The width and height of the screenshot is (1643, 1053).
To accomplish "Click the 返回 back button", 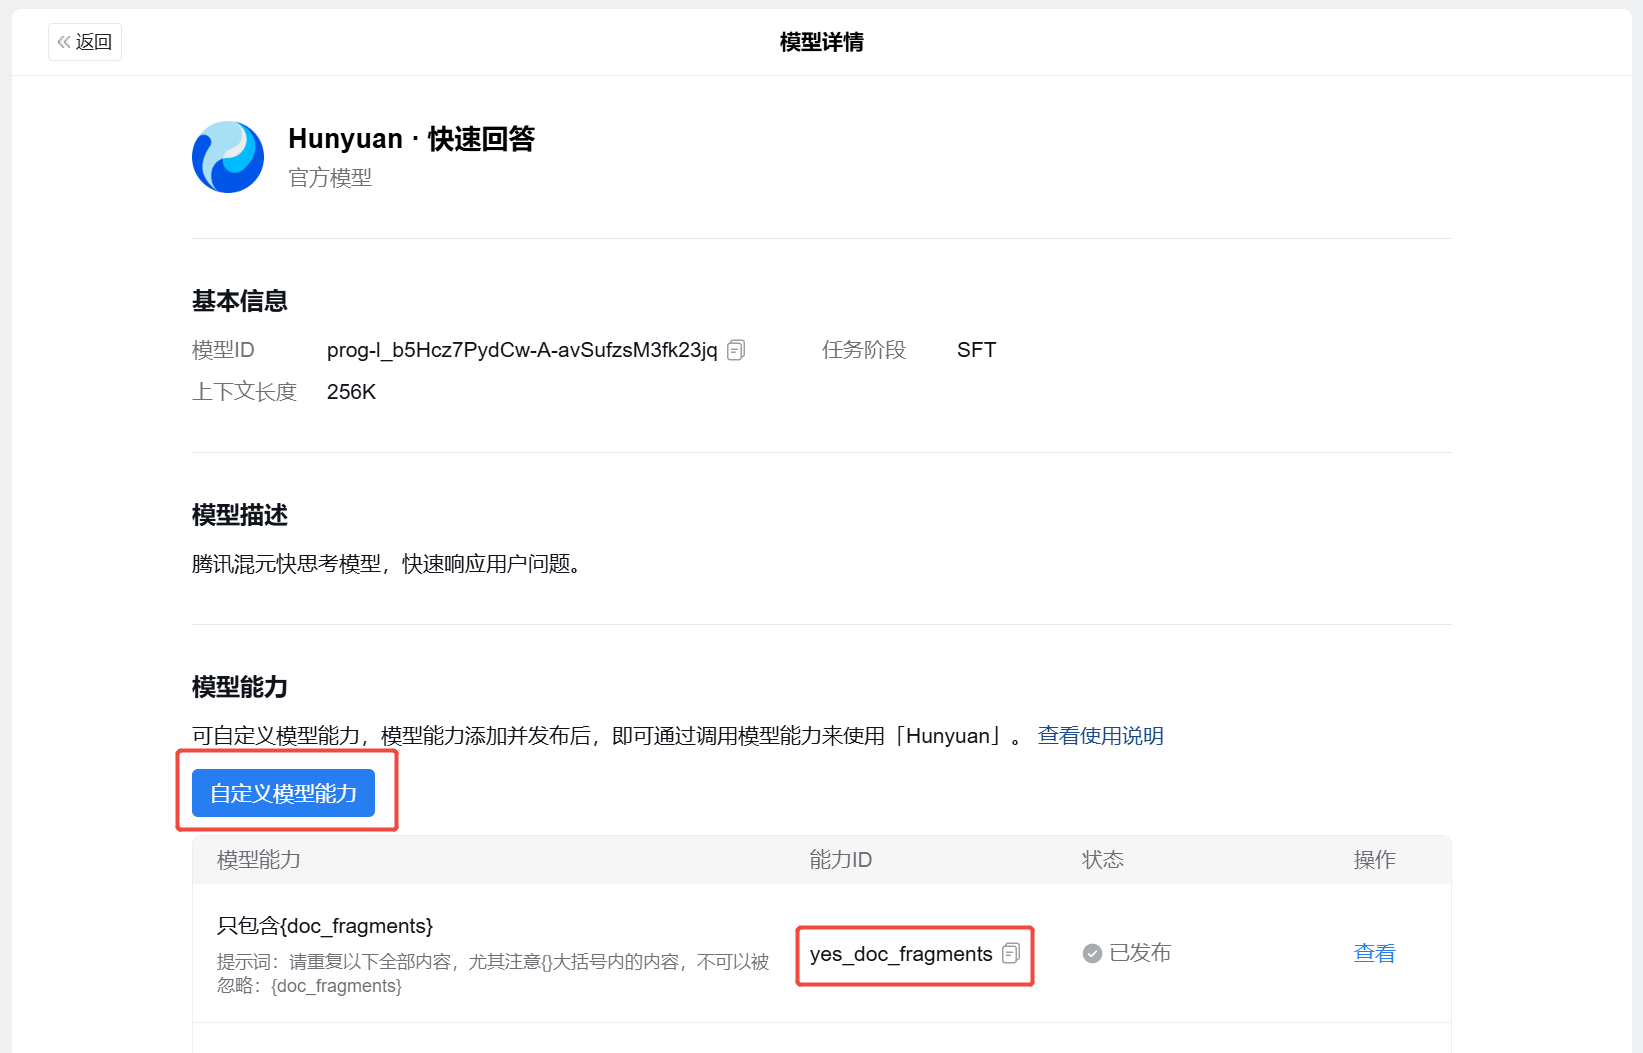I will coord(85,42).
